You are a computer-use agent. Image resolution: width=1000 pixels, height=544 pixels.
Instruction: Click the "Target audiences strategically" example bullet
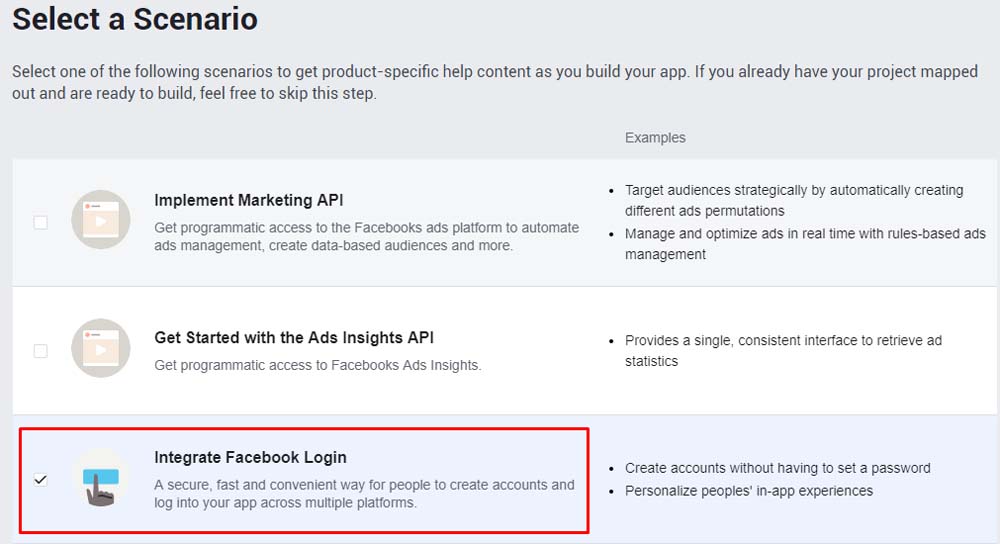pyautogui.click(x=793, y=200)
